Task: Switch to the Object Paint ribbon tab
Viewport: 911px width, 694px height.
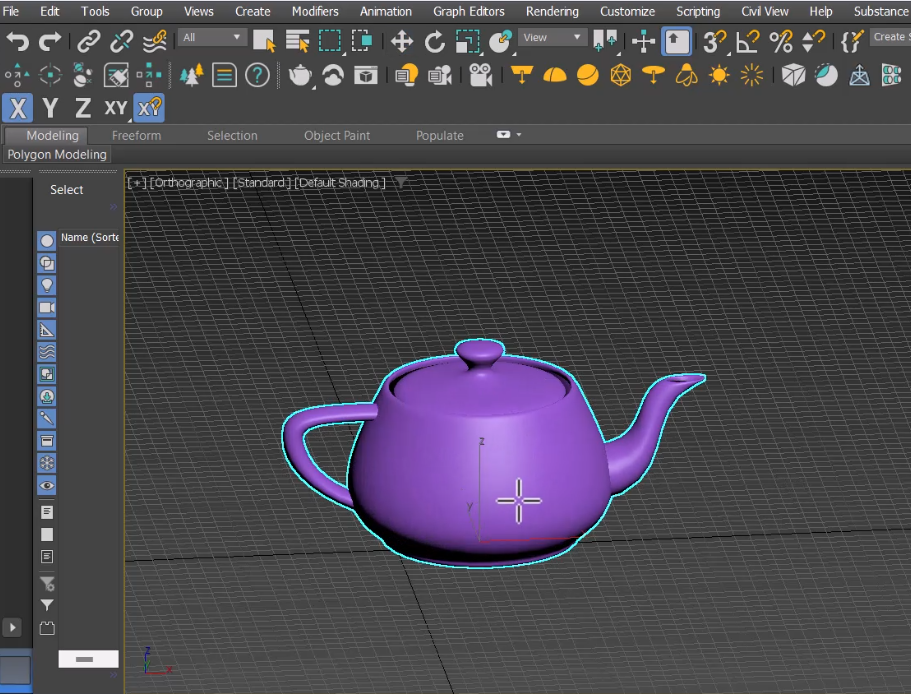Action: pyautogui.click(x=337, y=136)
